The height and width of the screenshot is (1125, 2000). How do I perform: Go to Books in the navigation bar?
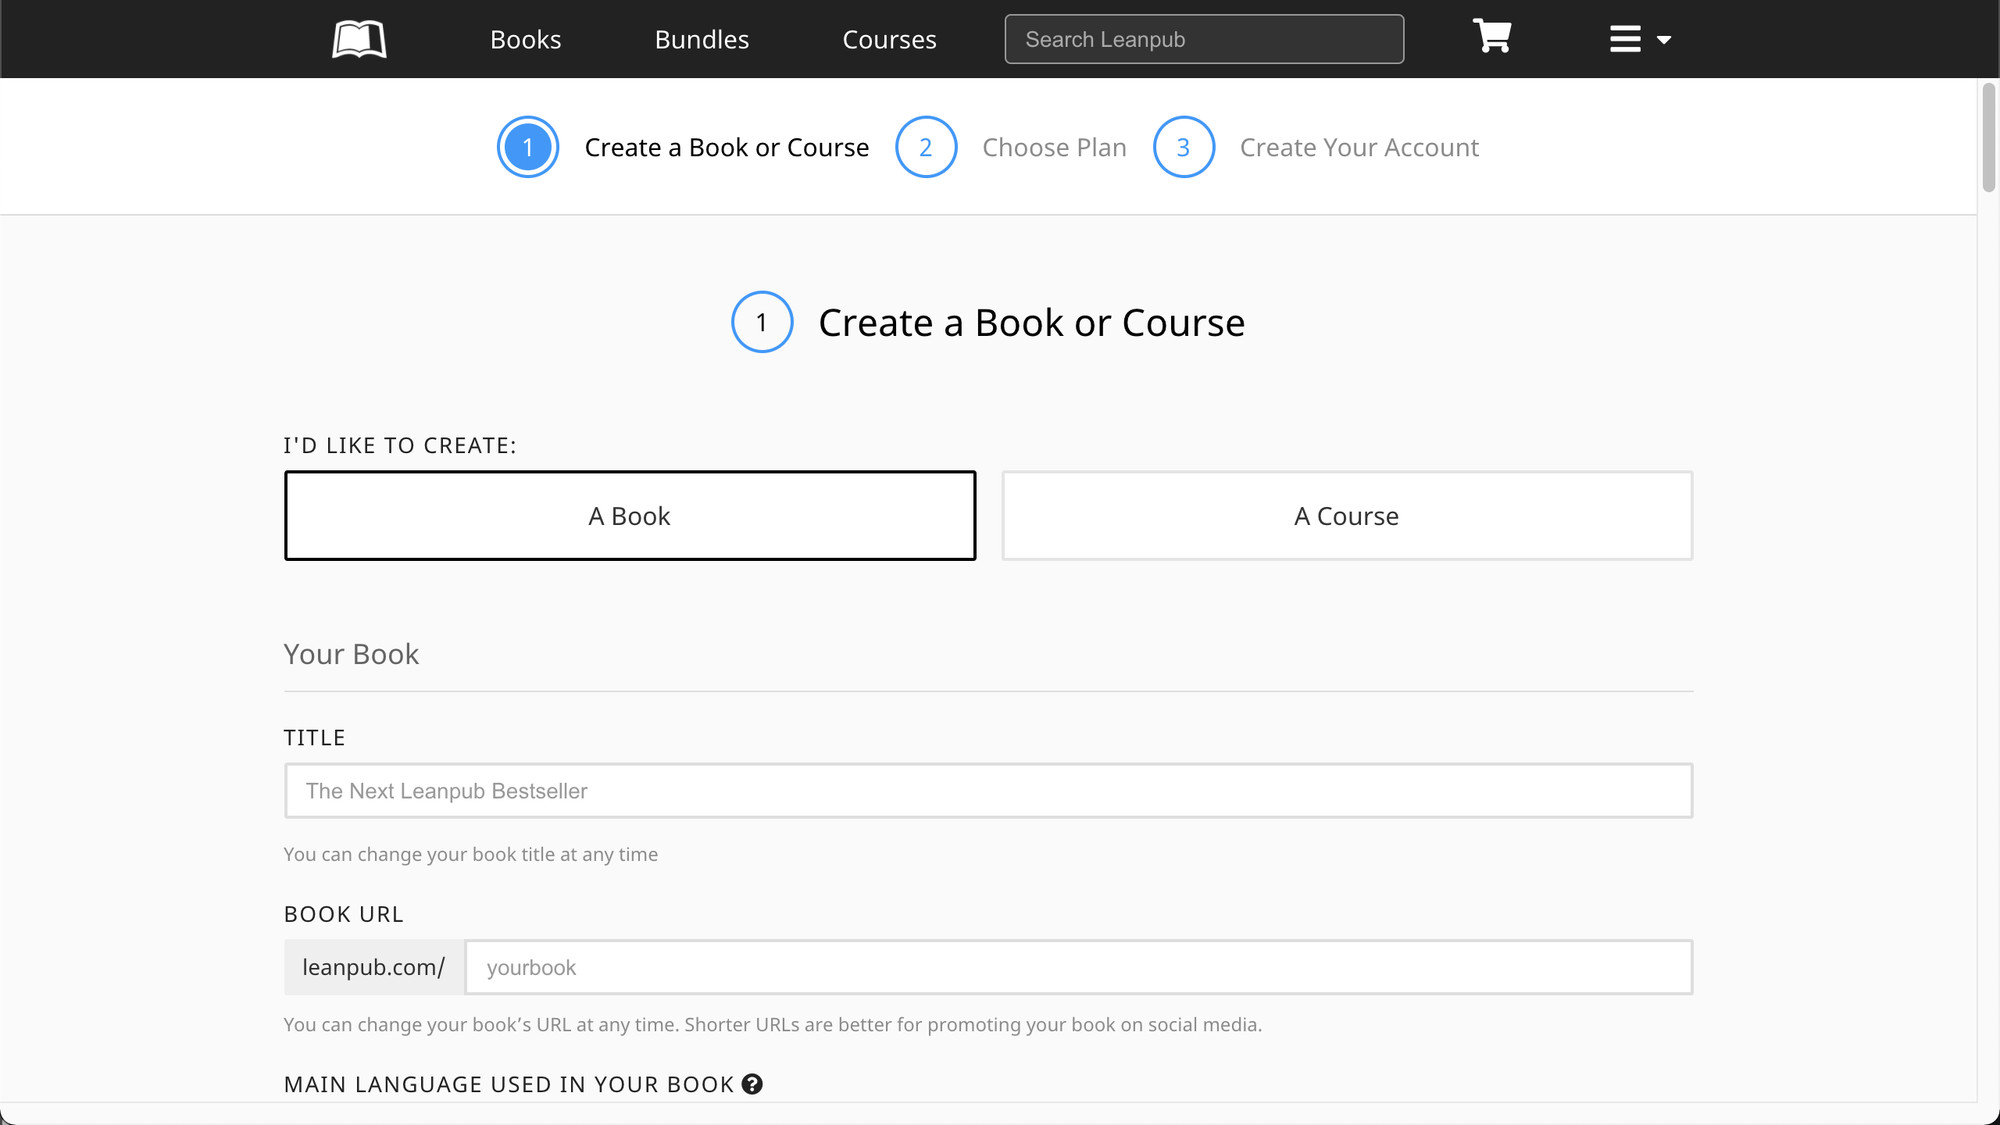click(525, 39)
